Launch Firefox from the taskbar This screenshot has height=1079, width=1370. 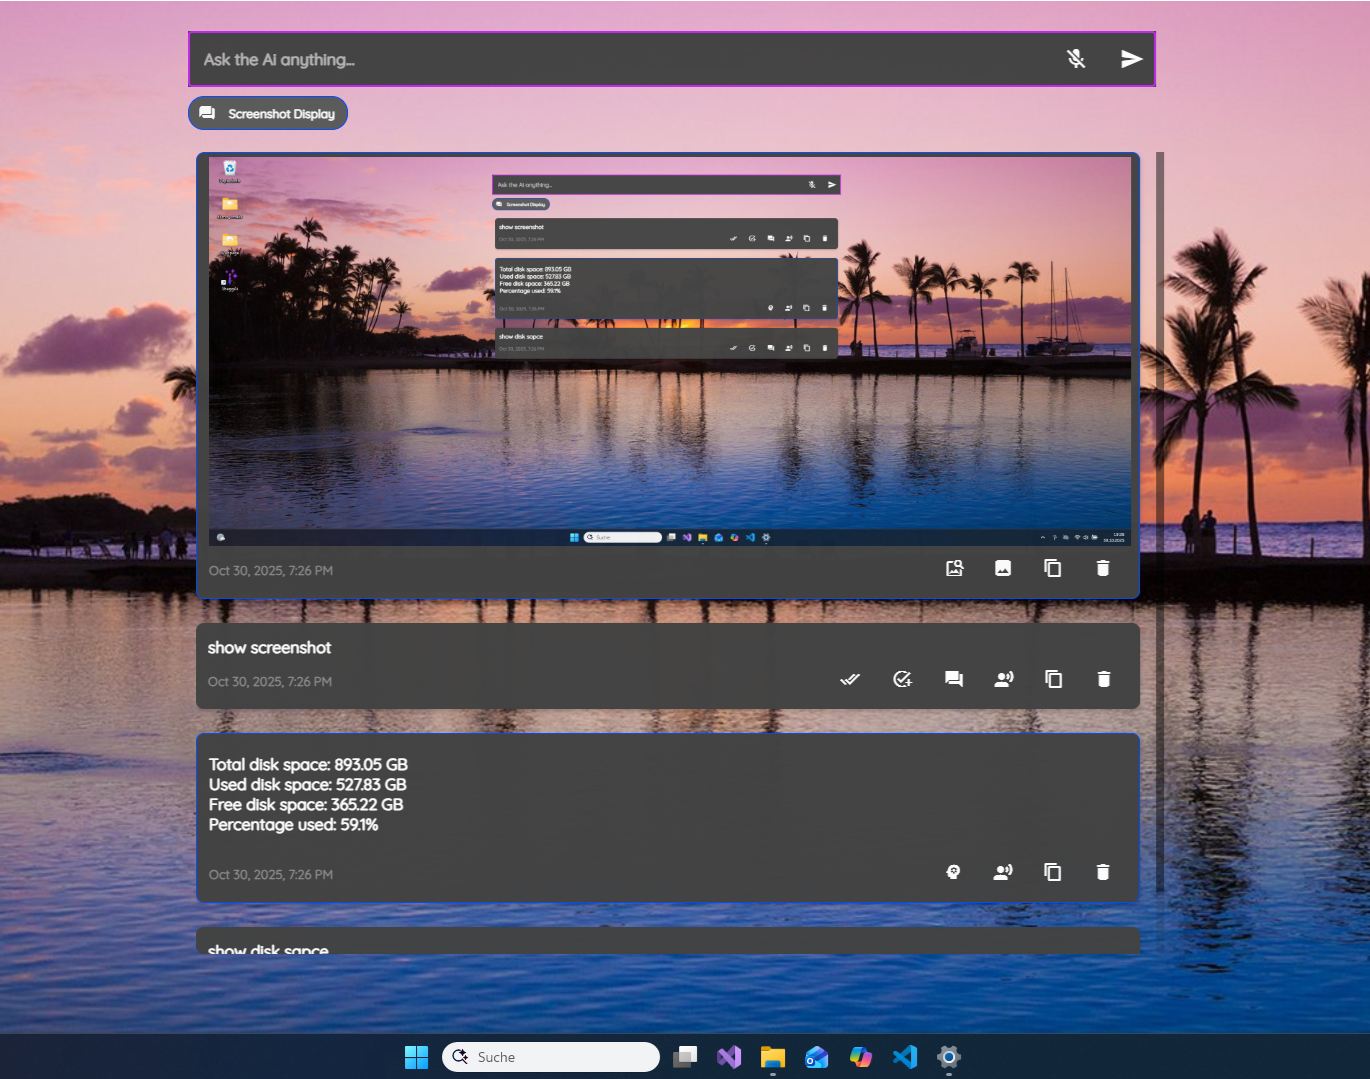click(861, 1057)
